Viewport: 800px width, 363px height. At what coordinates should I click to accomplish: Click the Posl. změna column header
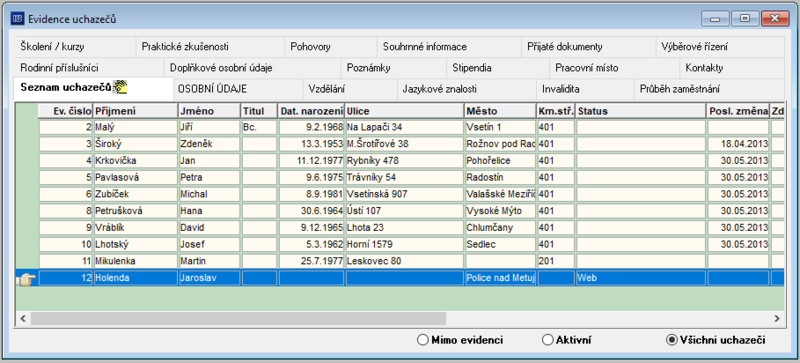click(738, 111)
